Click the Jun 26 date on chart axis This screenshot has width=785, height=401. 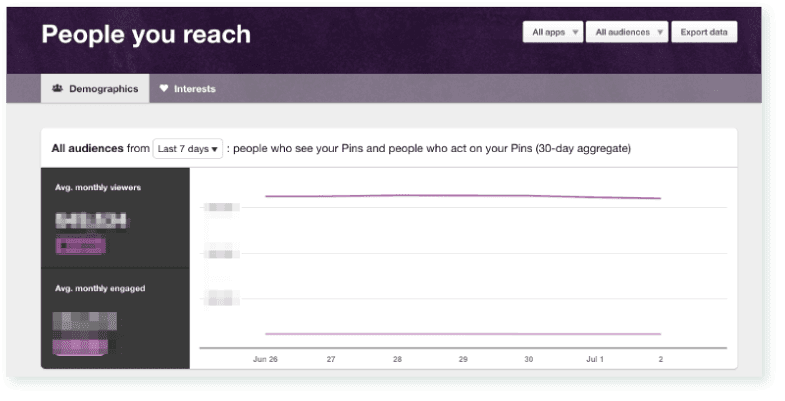(x=265, y=358)
